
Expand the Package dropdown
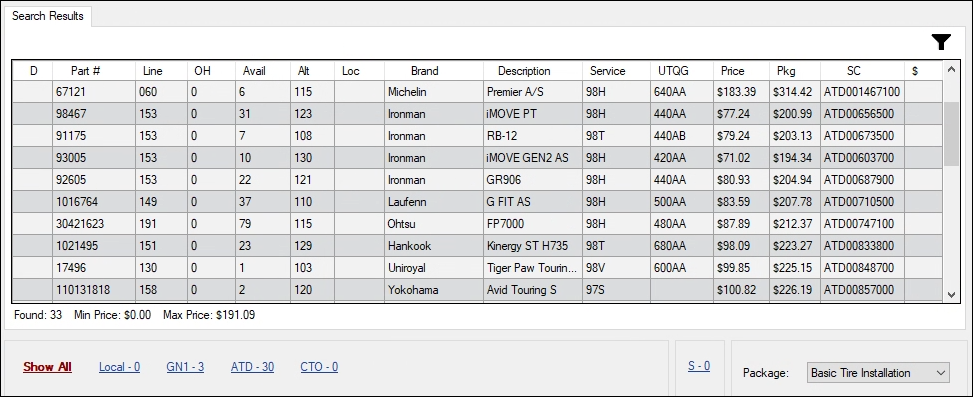click(x=878, y=373)
